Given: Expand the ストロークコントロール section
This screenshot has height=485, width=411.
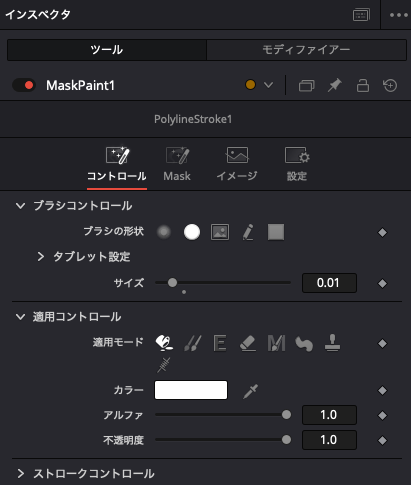Looking at the screenshot, I should click(x=21, y=473).
